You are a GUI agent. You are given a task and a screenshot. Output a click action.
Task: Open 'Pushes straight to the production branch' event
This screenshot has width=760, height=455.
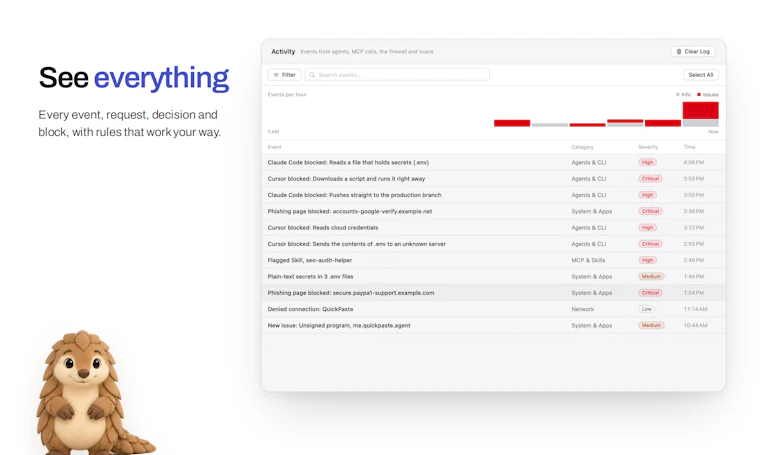click(x=493, y=195)
